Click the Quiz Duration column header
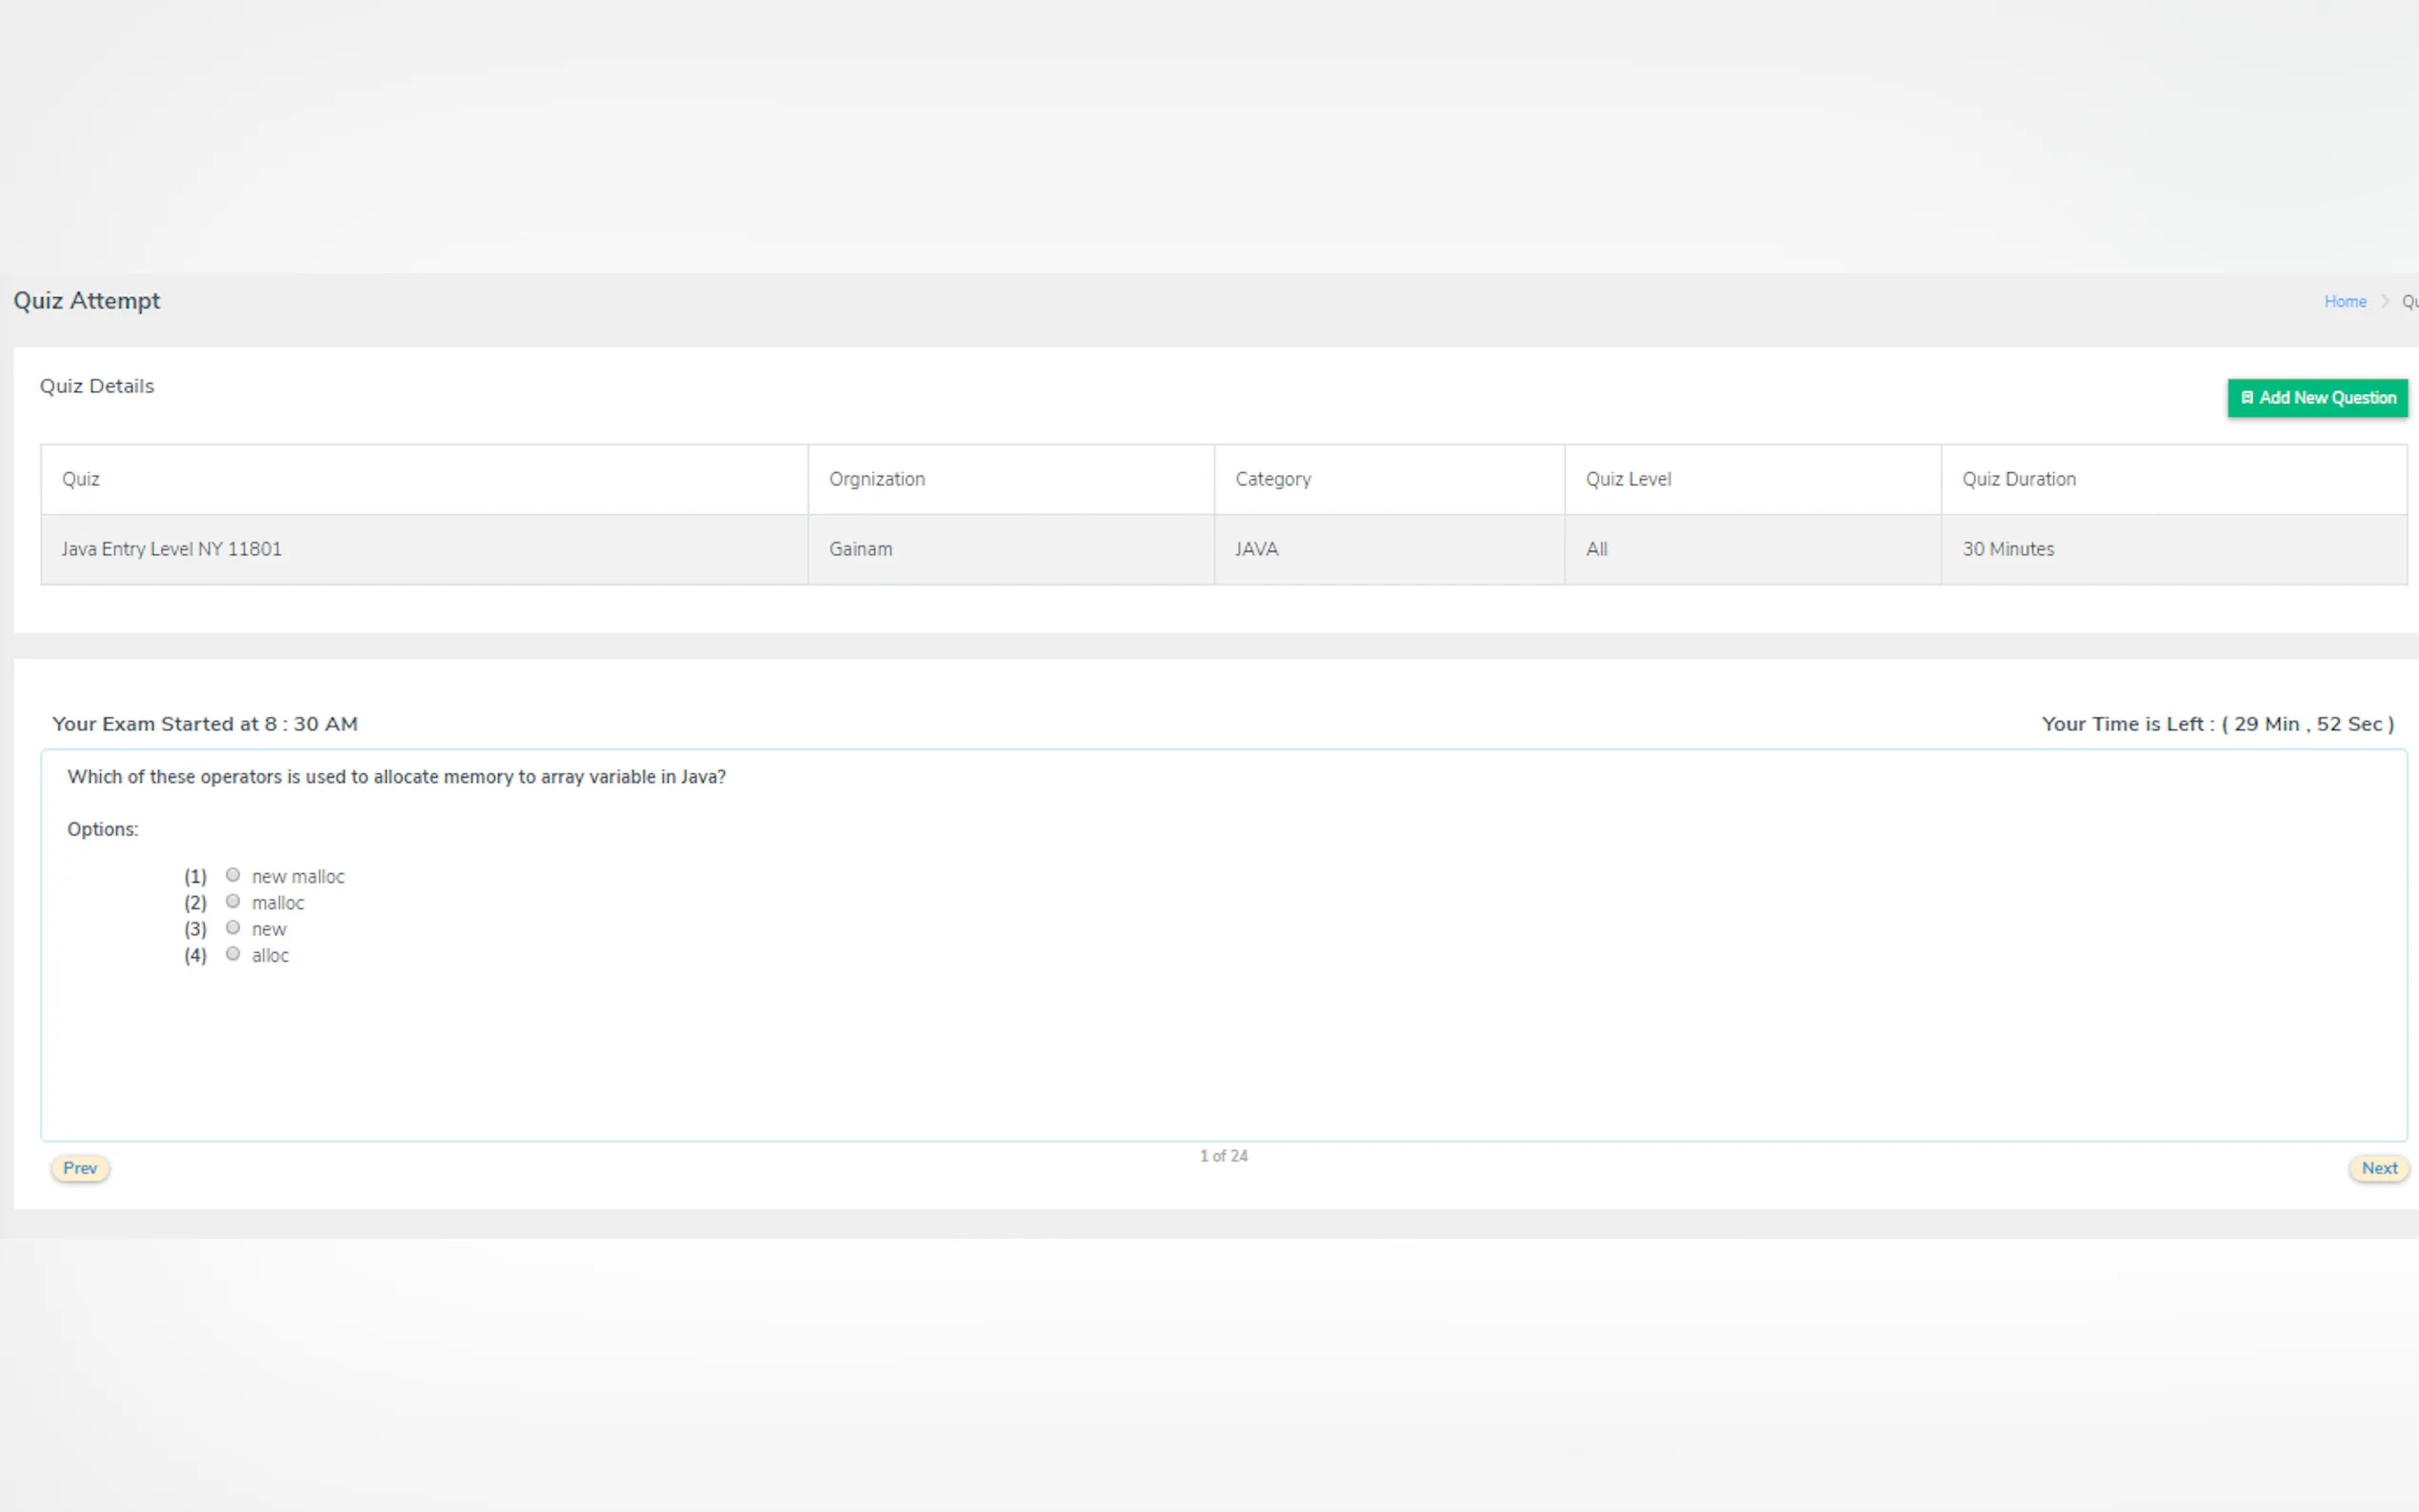Image resolution: width=2419 pixels, height=1512 pixels. pyautogui.click(x=2018, y=479)
